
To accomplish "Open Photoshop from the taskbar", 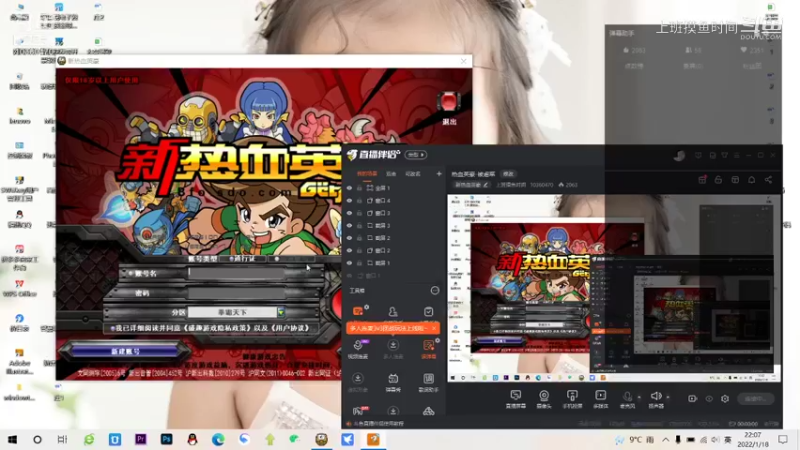I will click(166, 439).
